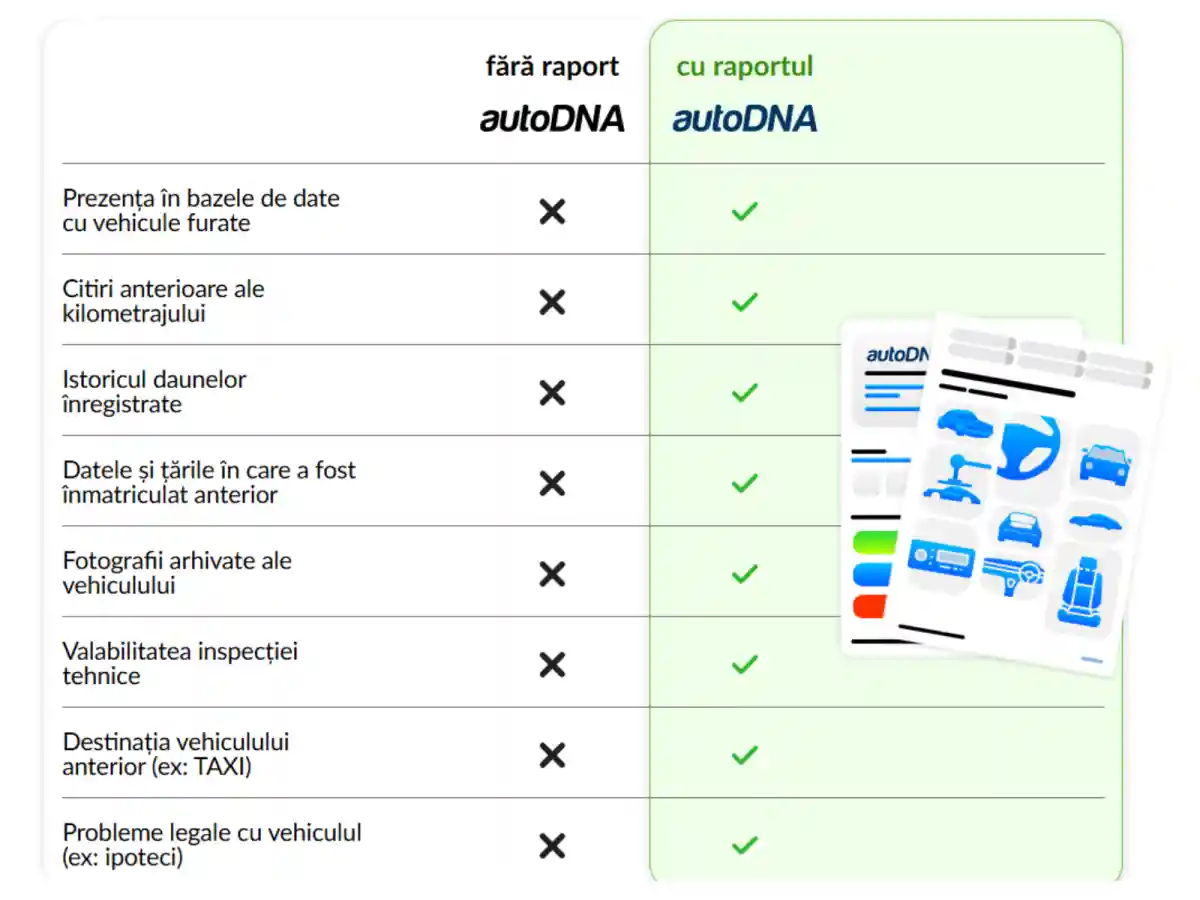The width and height of the screenshot is (1200, 900).
Task: Click the blue autoDNA logo under cu raportul
Action: [x=744, y=119]
